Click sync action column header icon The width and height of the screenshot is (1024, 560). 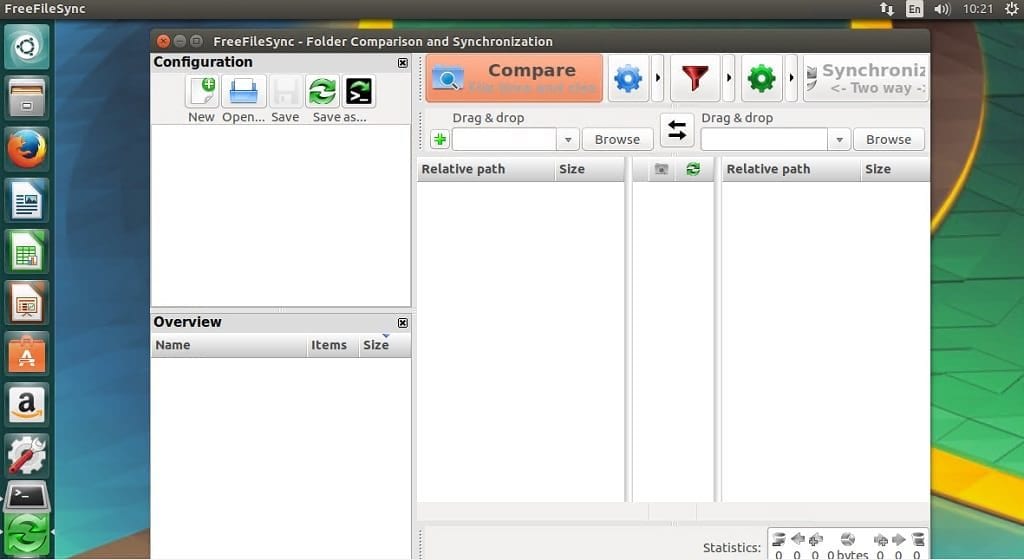694,169
